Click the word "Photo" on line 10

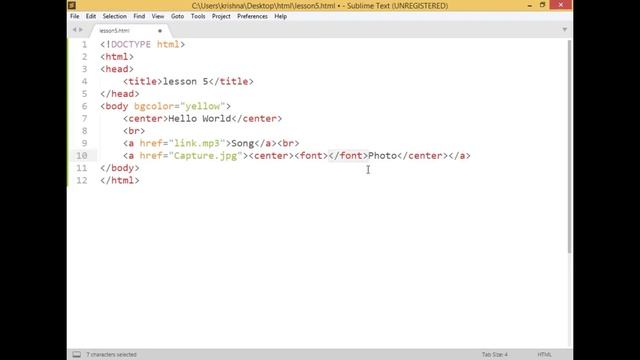coord(382,156)
